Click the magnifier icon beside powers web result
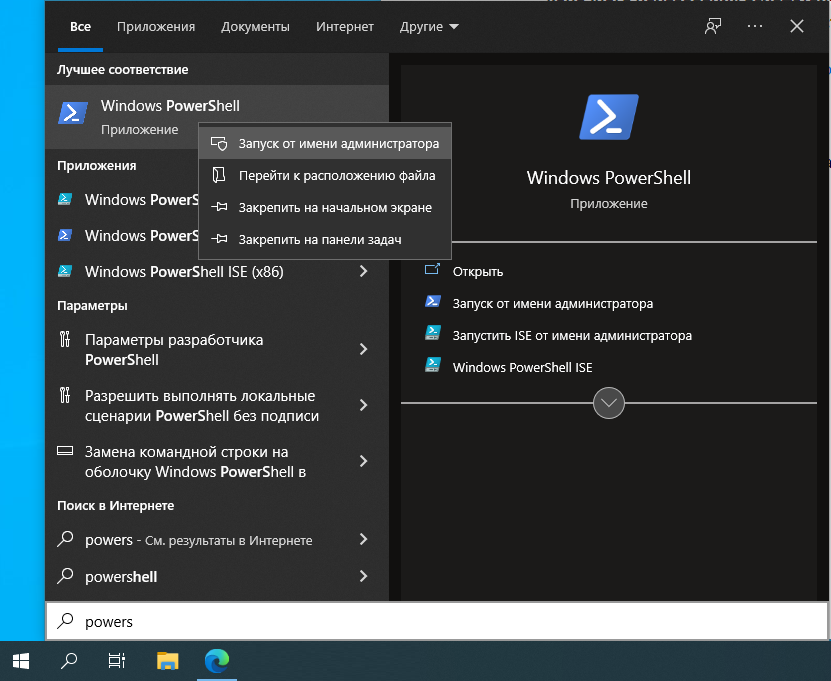 coord(65,539)
